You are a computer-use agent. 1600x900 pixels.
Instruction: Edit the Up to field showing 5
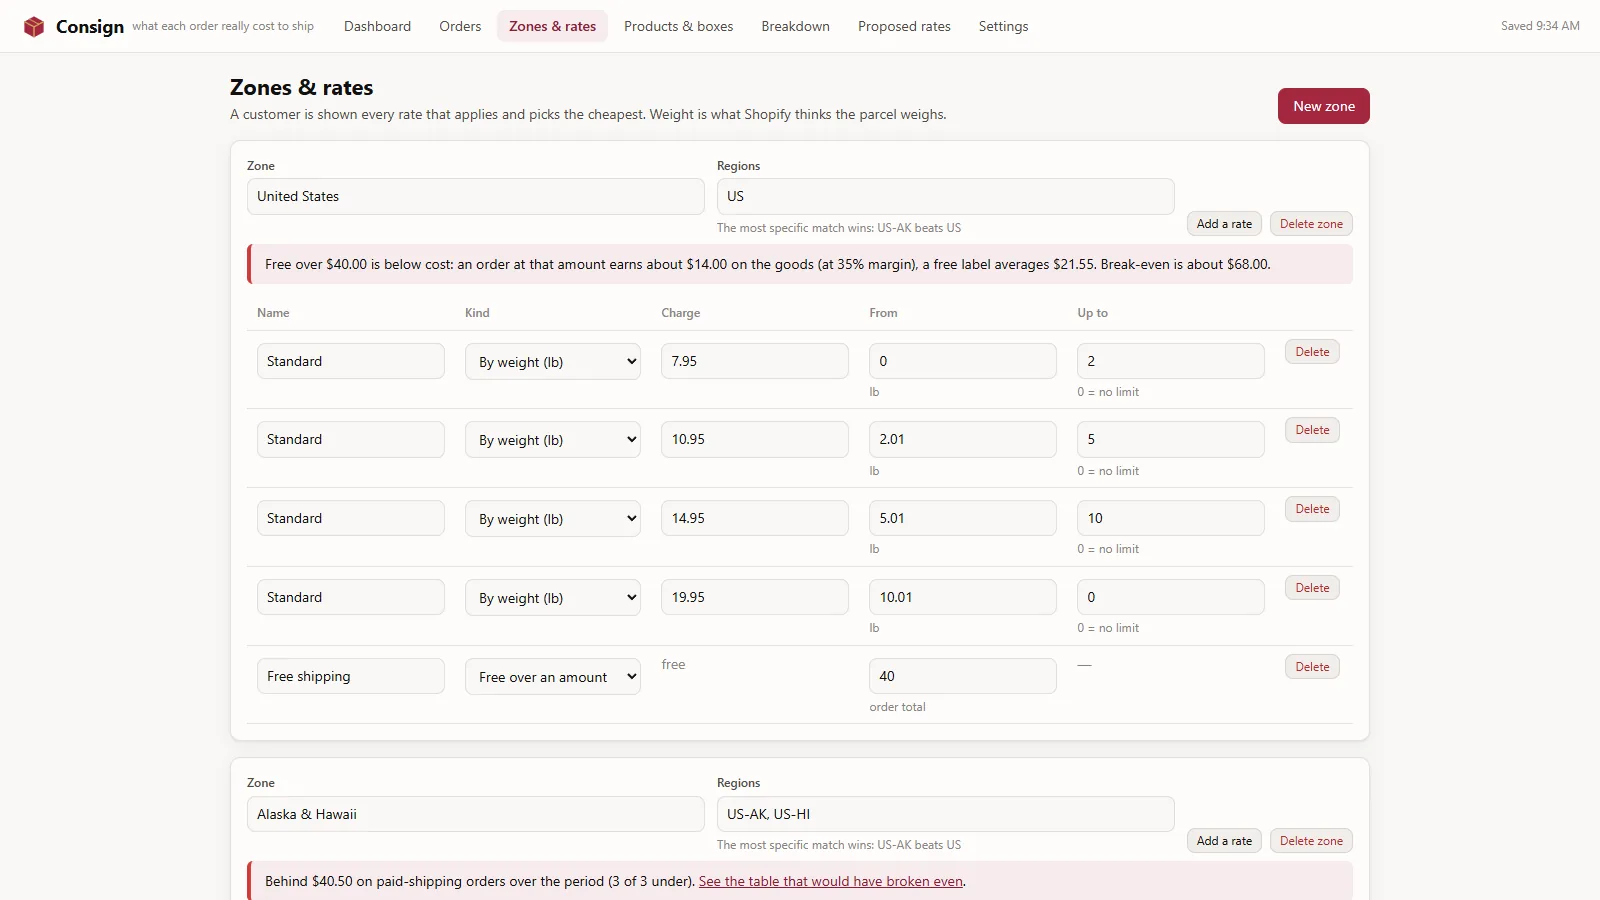1171,439
